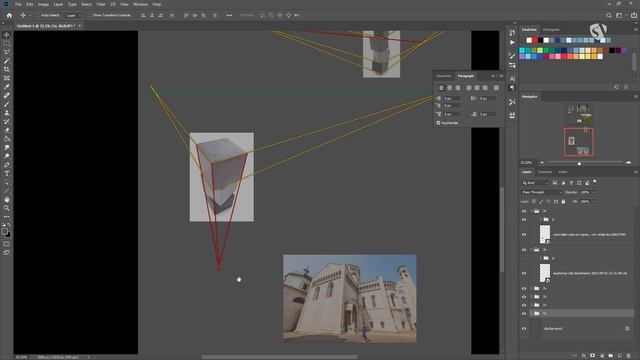This screenshot has width=640, height=360.
Task: Click the foreground color swatch in toolbox
Action: [x=5, y=231]
